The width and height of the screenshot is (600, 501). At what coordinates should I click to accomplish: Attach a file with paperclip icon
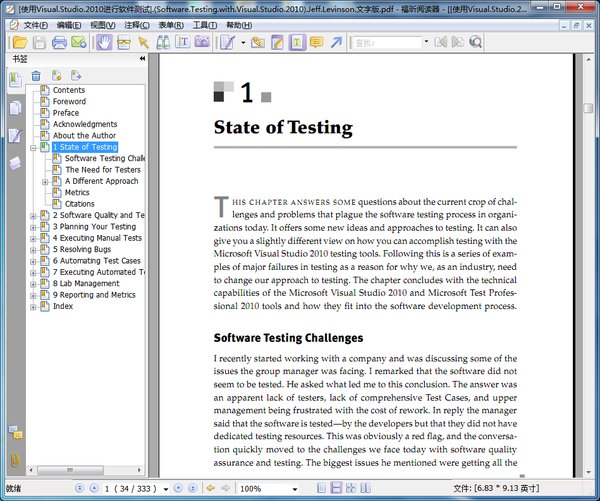(258, 42)
